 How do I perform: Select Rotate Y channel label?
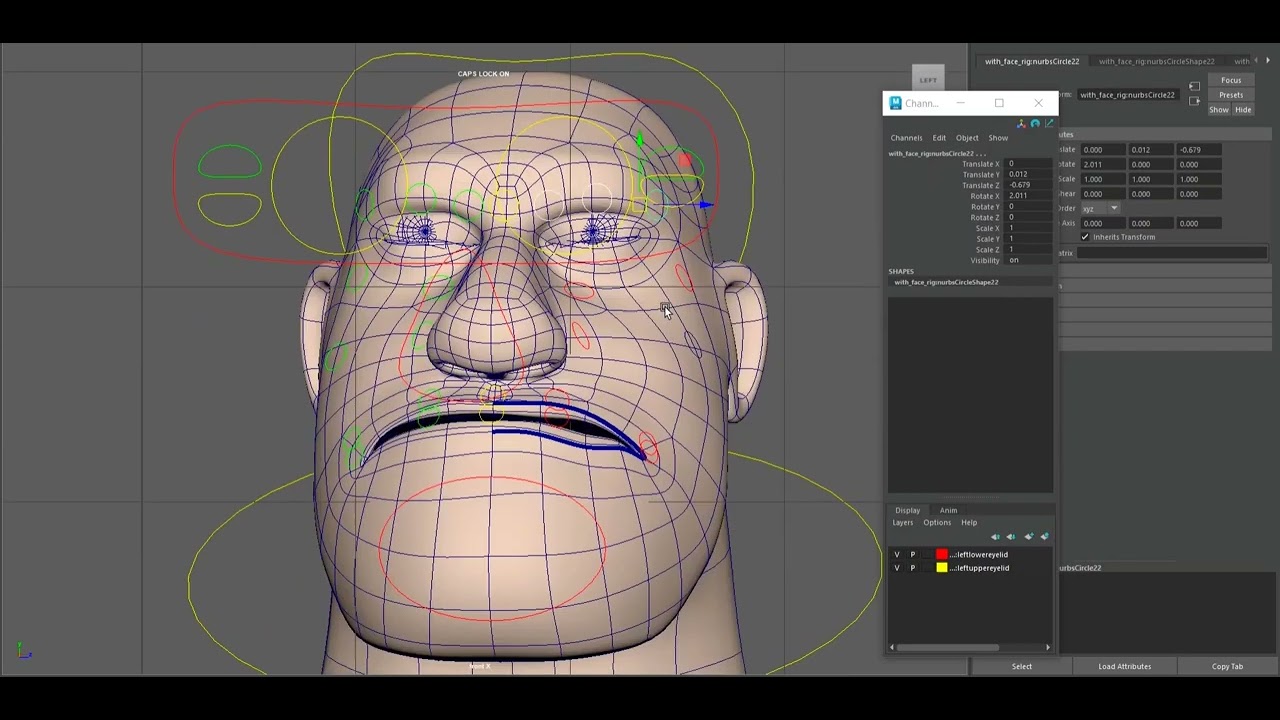point(985,207)
